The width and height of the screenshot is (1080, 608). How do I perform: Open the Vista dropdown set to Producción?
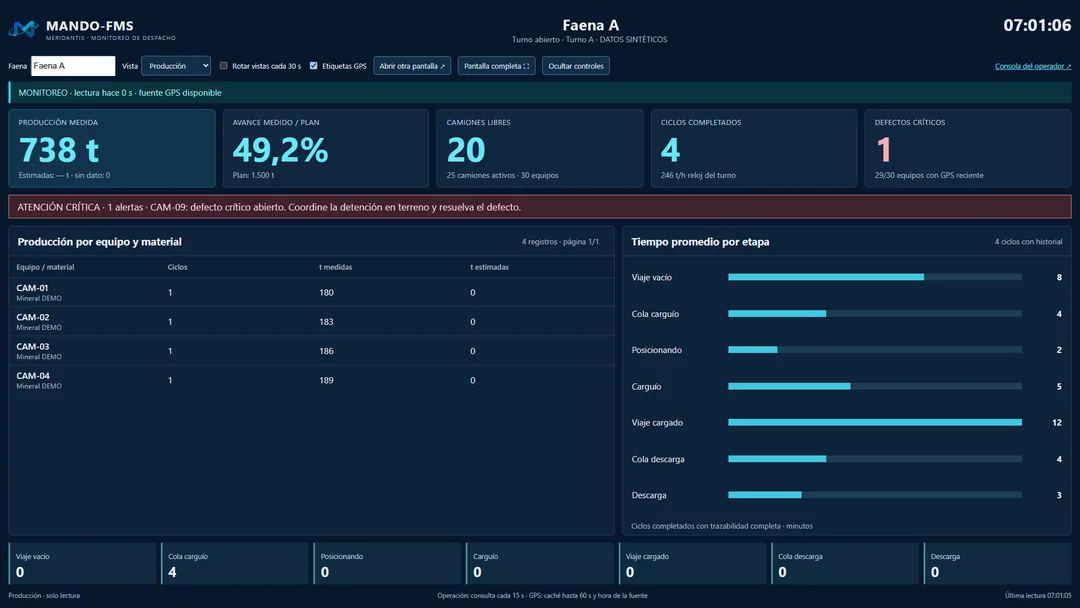pyautogui.click(x=176, y=66)
